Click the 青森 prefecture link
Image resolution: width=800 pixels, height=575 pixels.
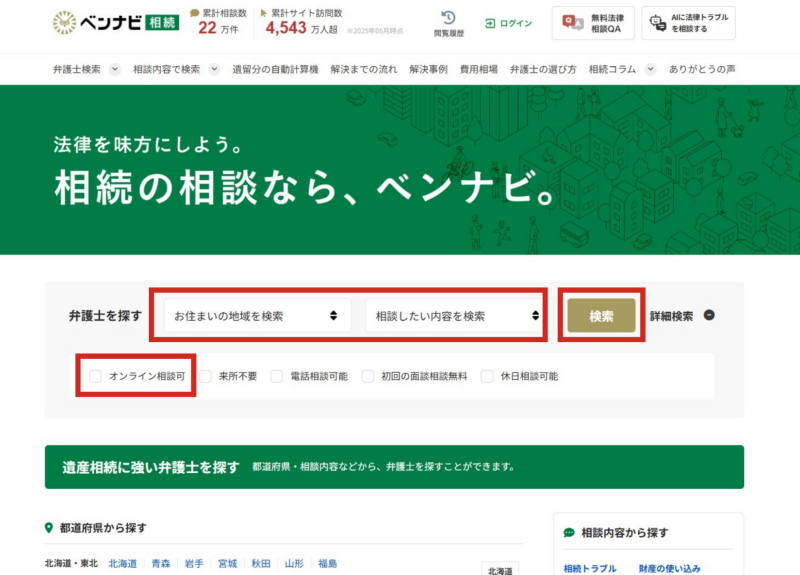(161, 564)
